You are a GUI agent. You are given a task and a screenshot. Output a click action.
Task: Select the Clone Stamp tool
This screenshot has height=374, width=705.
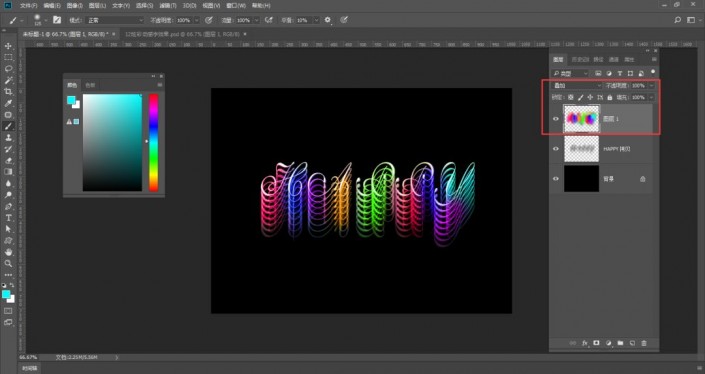point(8,138)
